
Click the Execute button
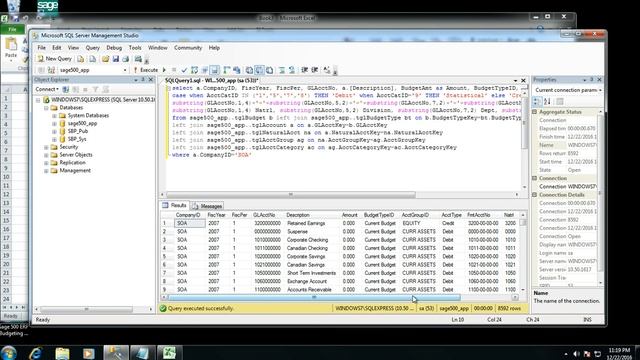coord(146,70)
